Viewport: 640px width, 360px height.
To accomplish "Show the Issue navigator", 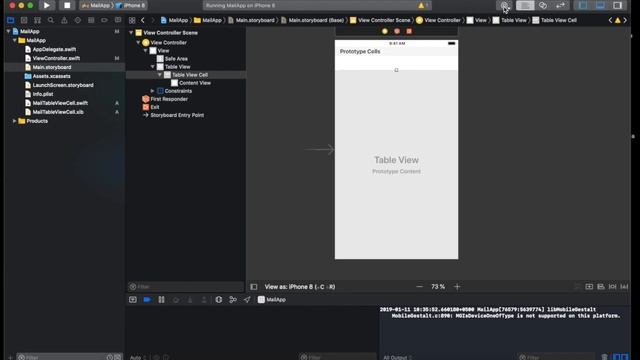I will tap(64, 20).
